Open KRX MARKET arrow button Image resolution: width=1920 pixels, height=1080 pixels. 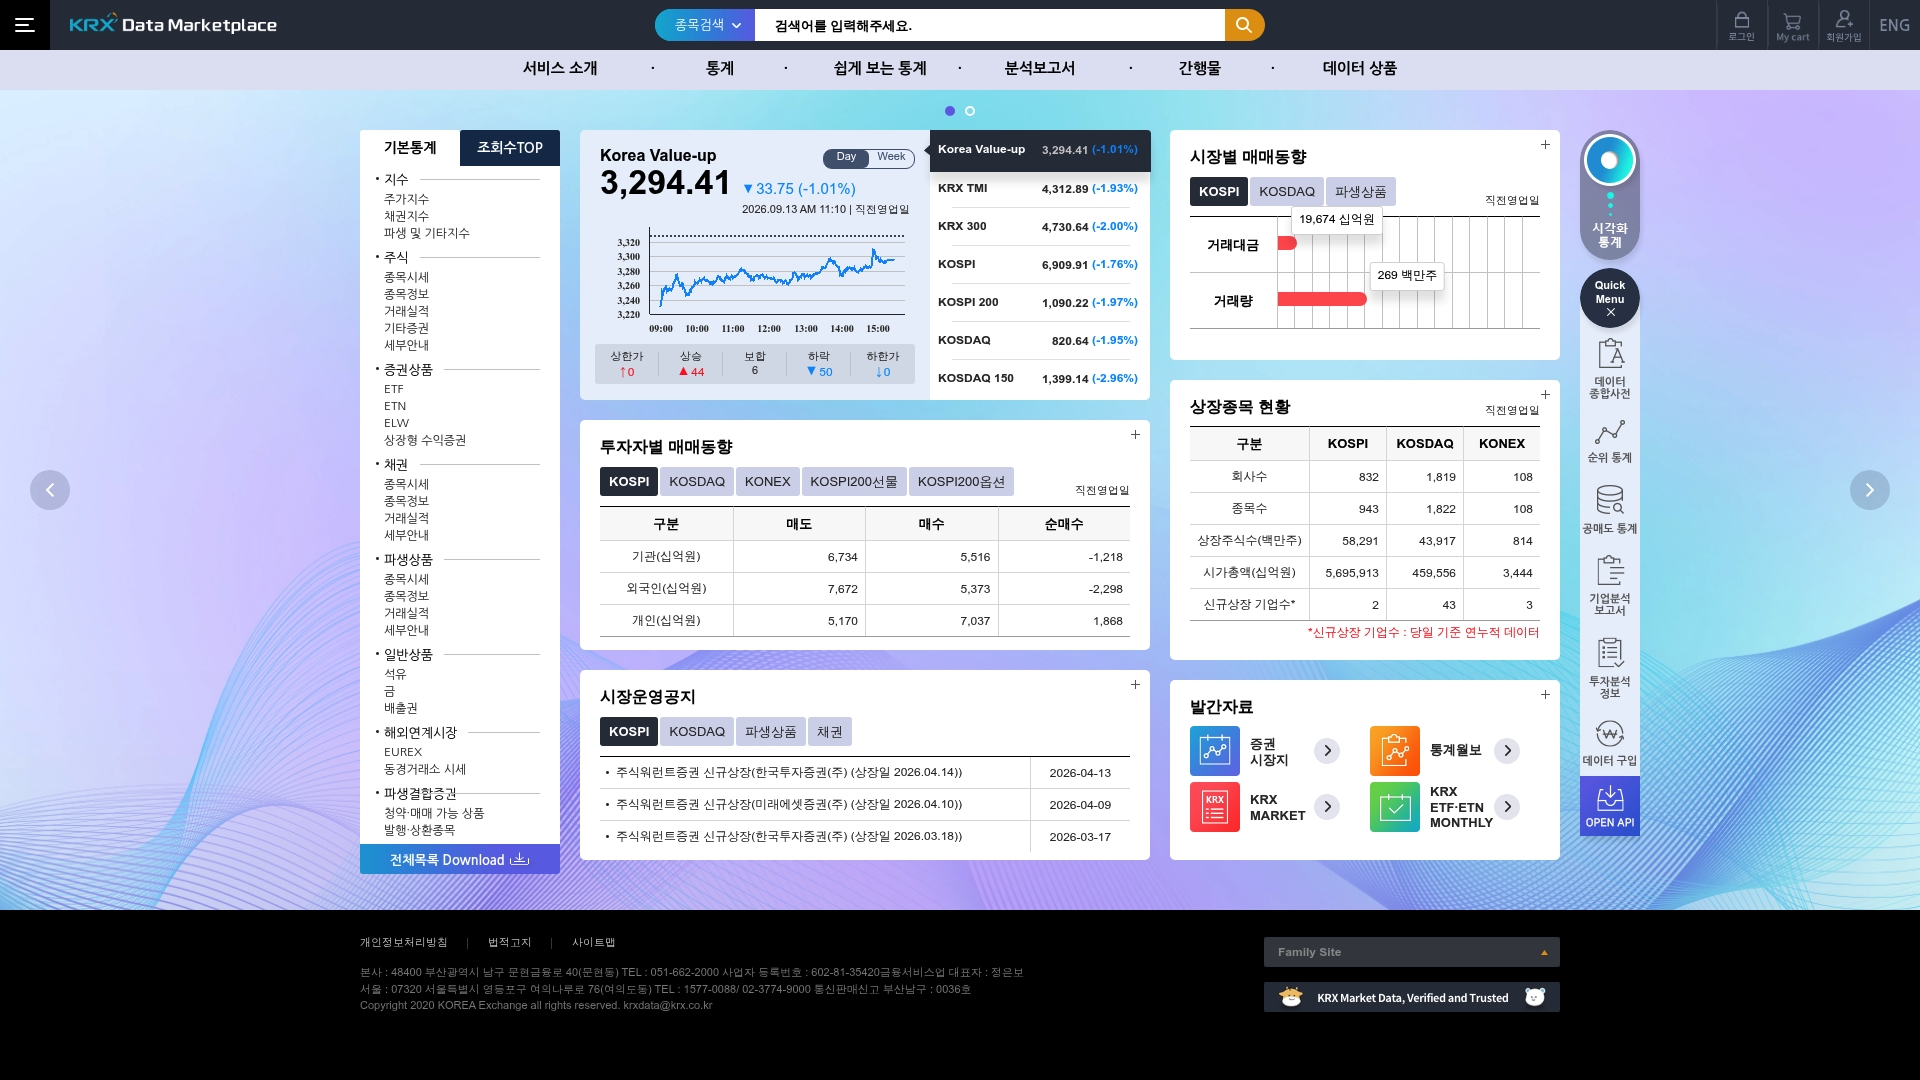[1327, 807]
